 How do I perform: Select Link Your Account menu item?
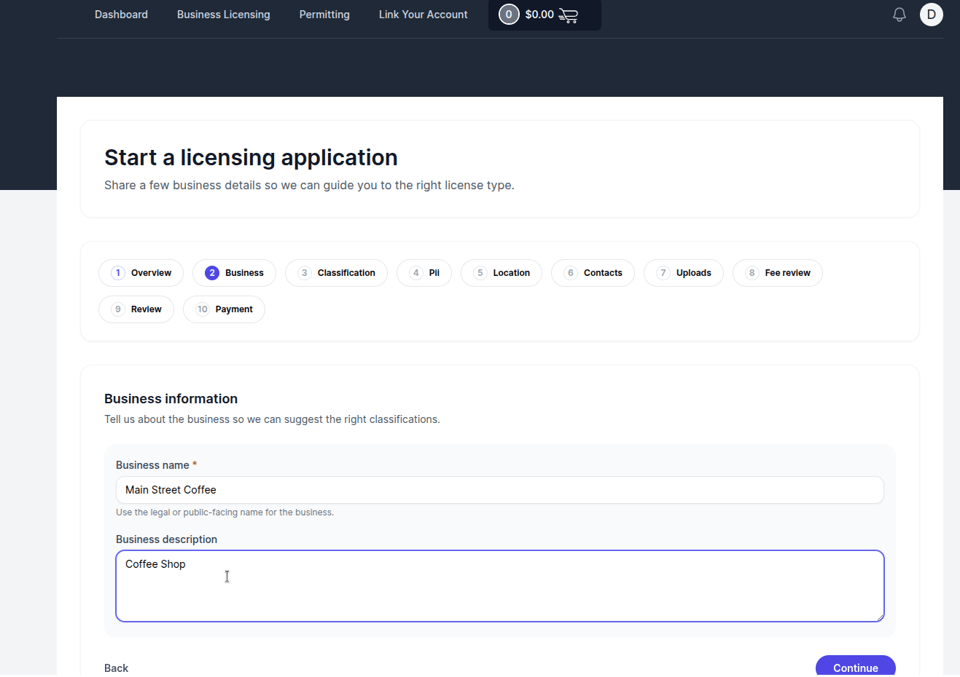tap(423, 15)
